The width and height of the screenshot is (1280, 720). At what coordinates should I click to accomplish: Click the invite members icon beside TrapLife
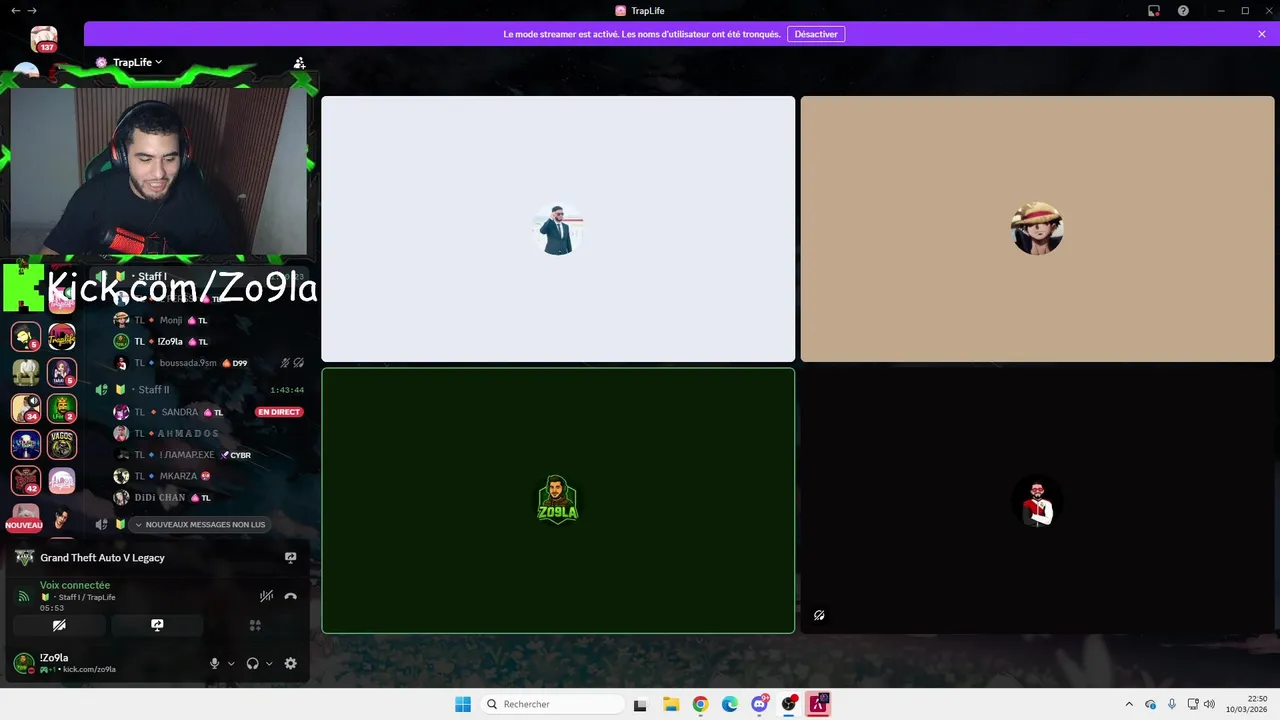299,62
